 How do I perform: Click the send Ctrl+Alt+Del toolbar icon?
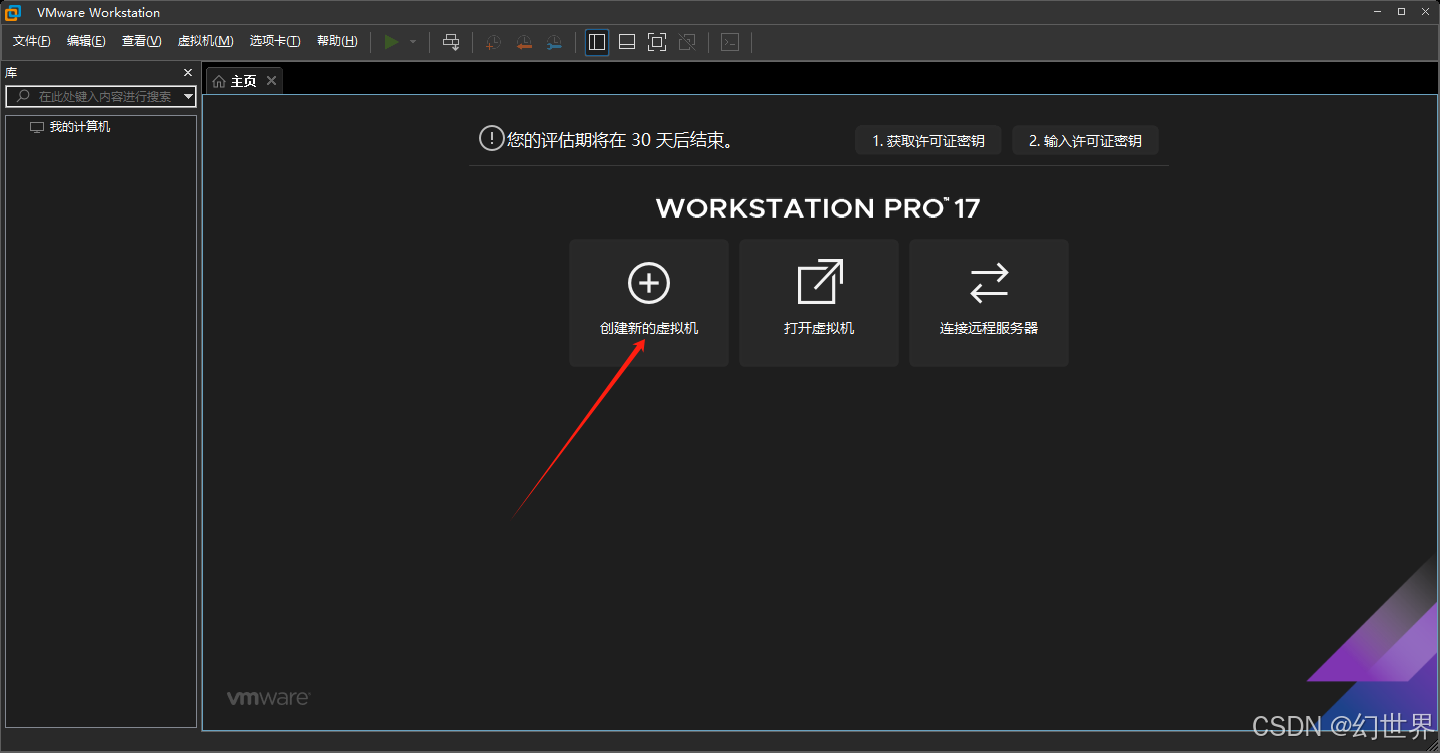pos(451,42)
